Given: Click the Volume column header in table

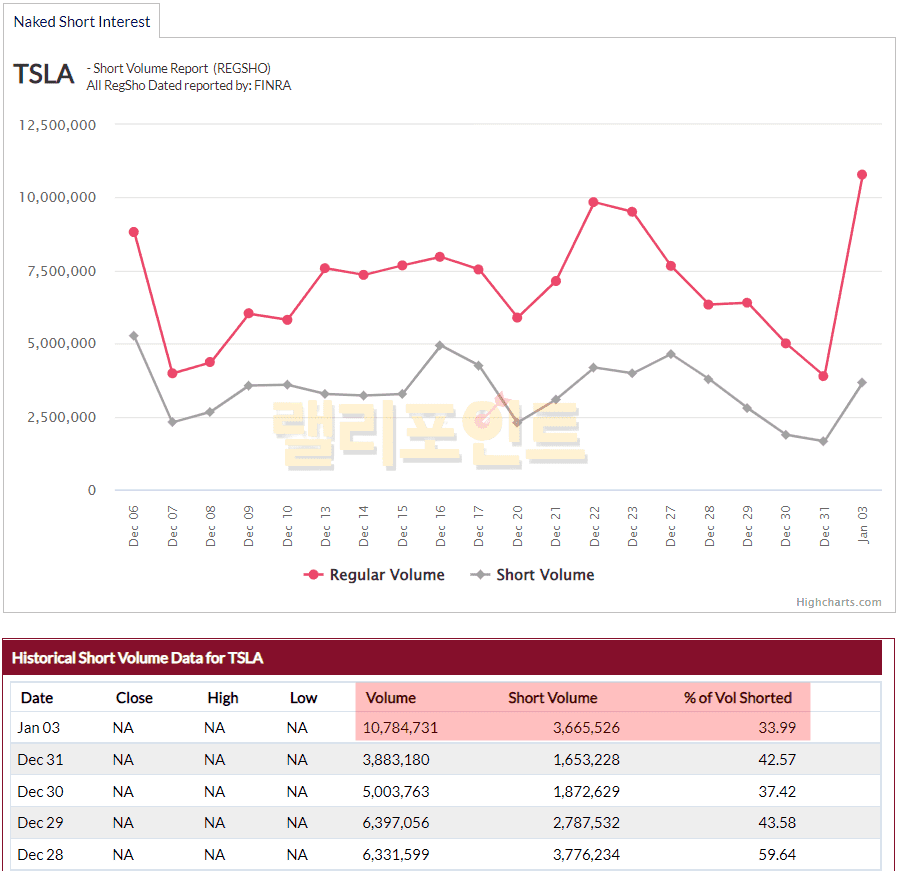Looking at the screenshot, I should pyautogui.click(x=390, y=698).
